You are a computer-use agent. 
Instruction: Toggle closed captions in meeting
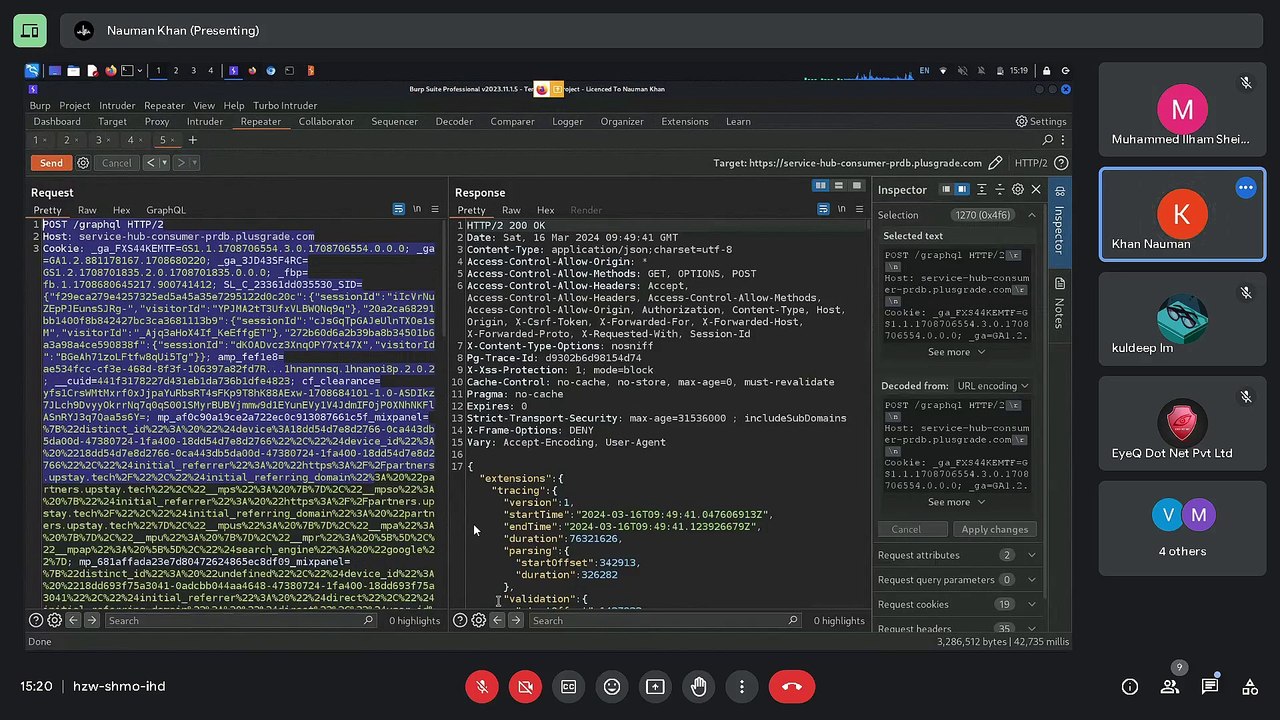point(568,686)
